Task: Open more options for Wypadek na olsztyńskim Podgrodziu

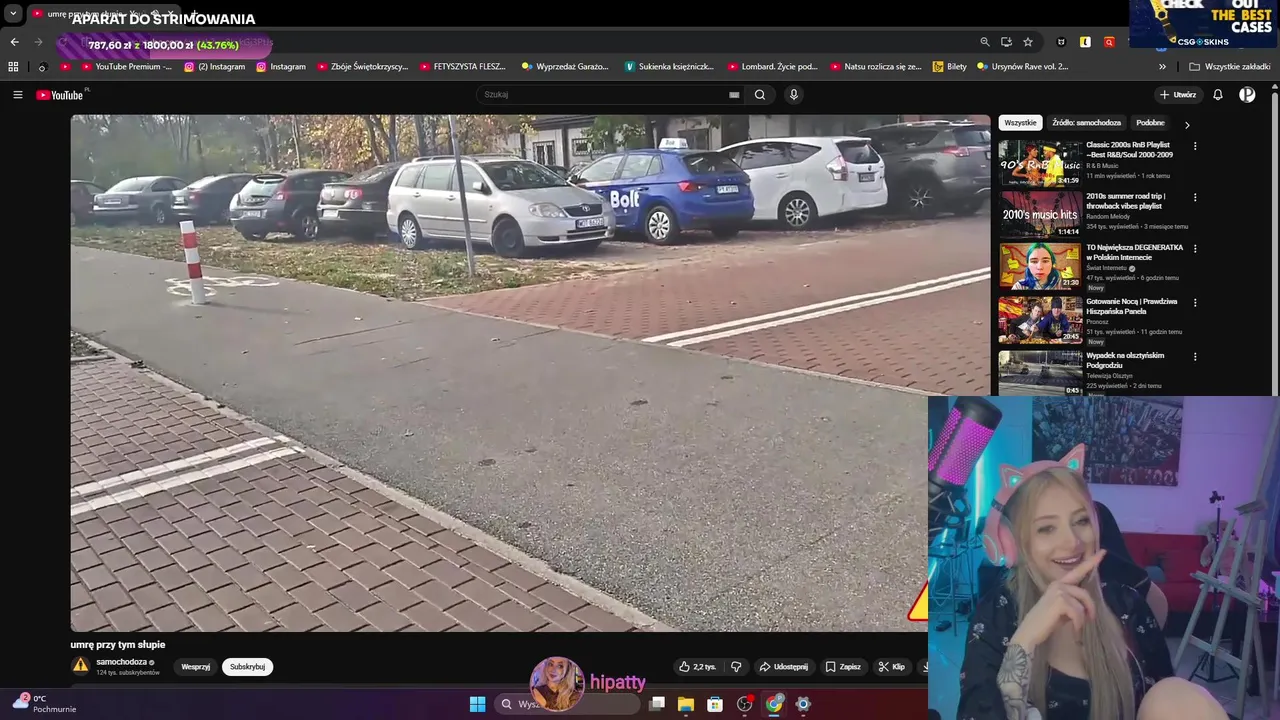Action: (1195, 356)
